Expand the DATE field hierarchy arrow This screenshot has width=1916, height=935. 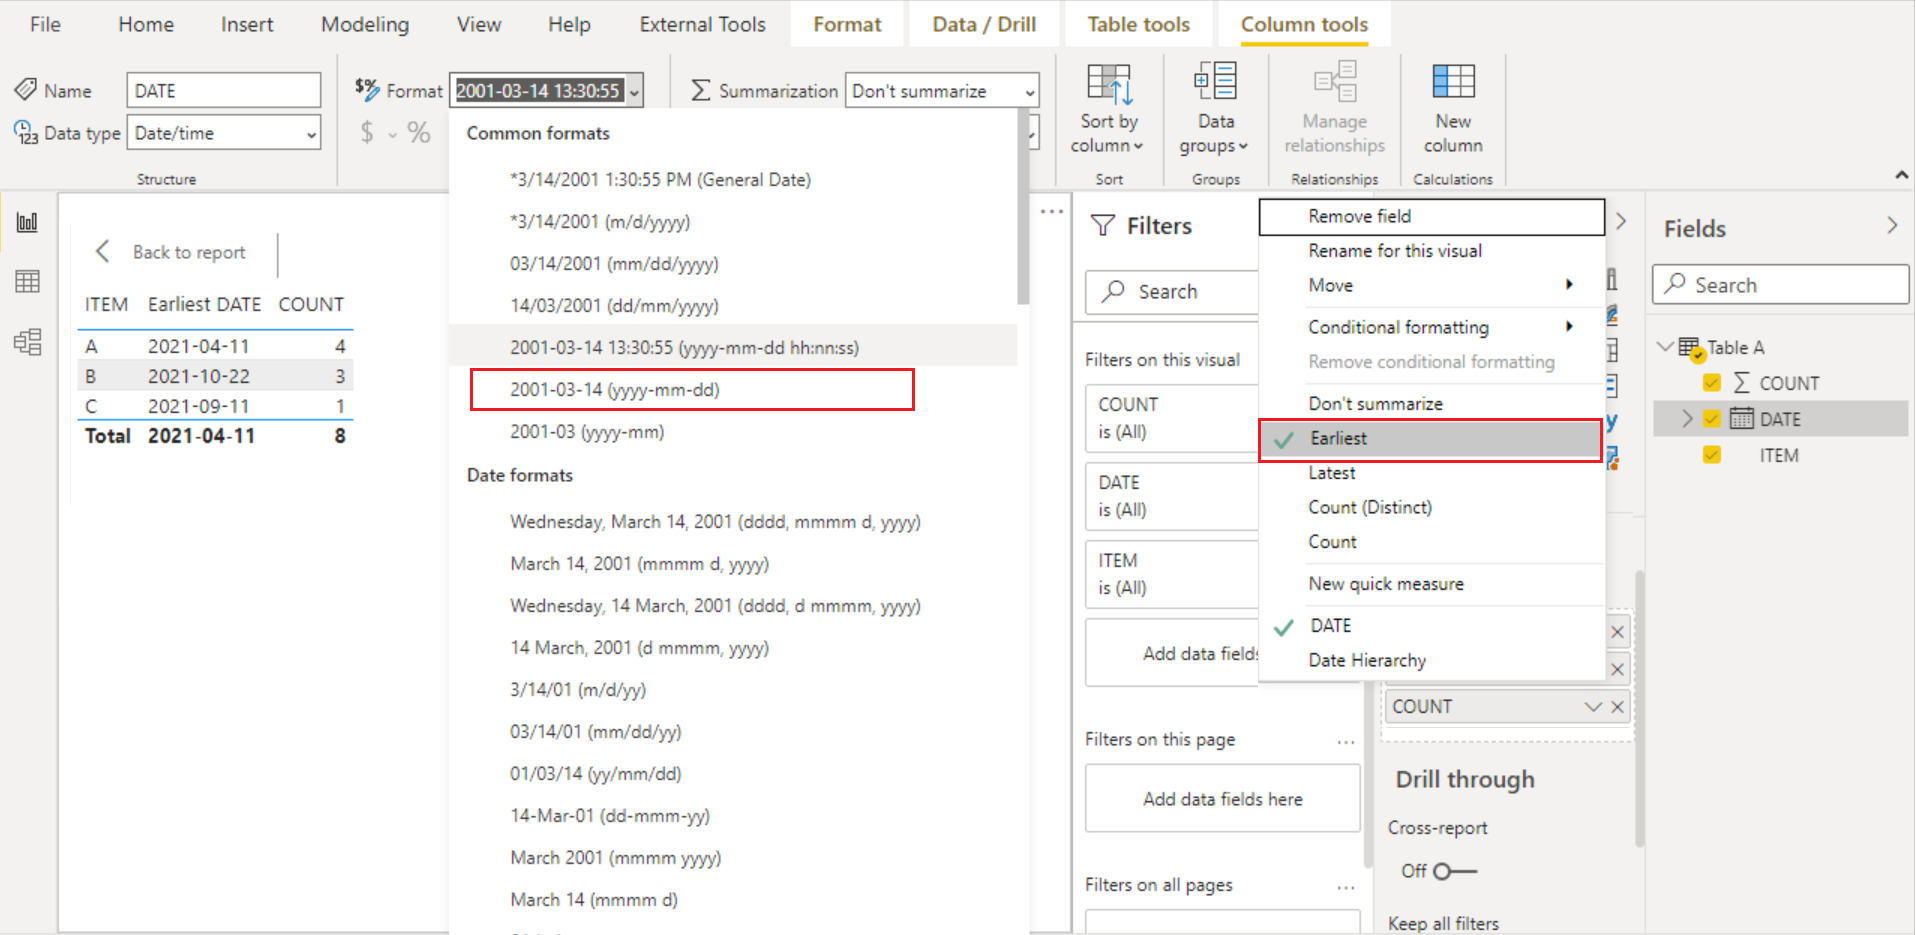[x=1687, y=419]
